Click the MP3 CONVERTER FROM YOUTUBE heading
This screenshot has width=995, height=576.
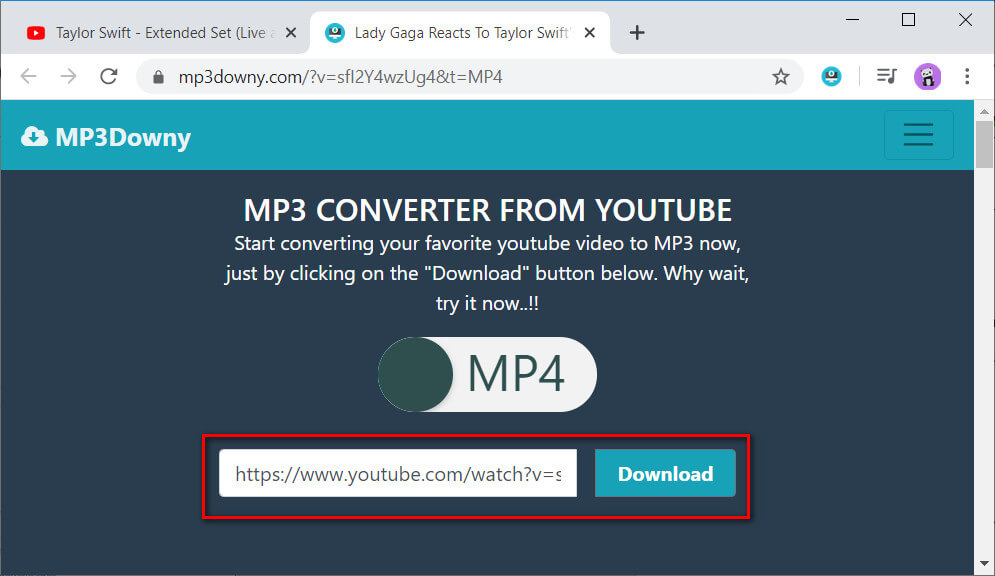tap(487, 210)
